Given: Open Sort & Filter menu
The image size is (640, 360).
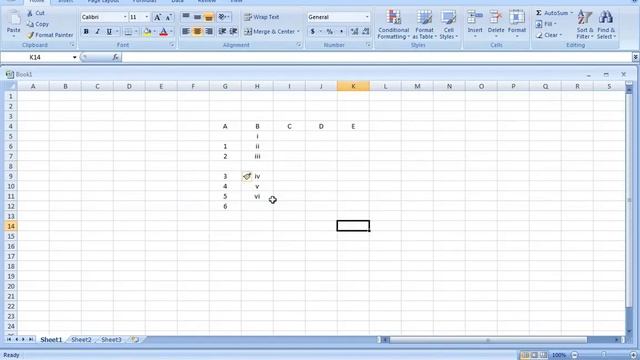Looking at the screenshot, I should click(x=584, y=24).
